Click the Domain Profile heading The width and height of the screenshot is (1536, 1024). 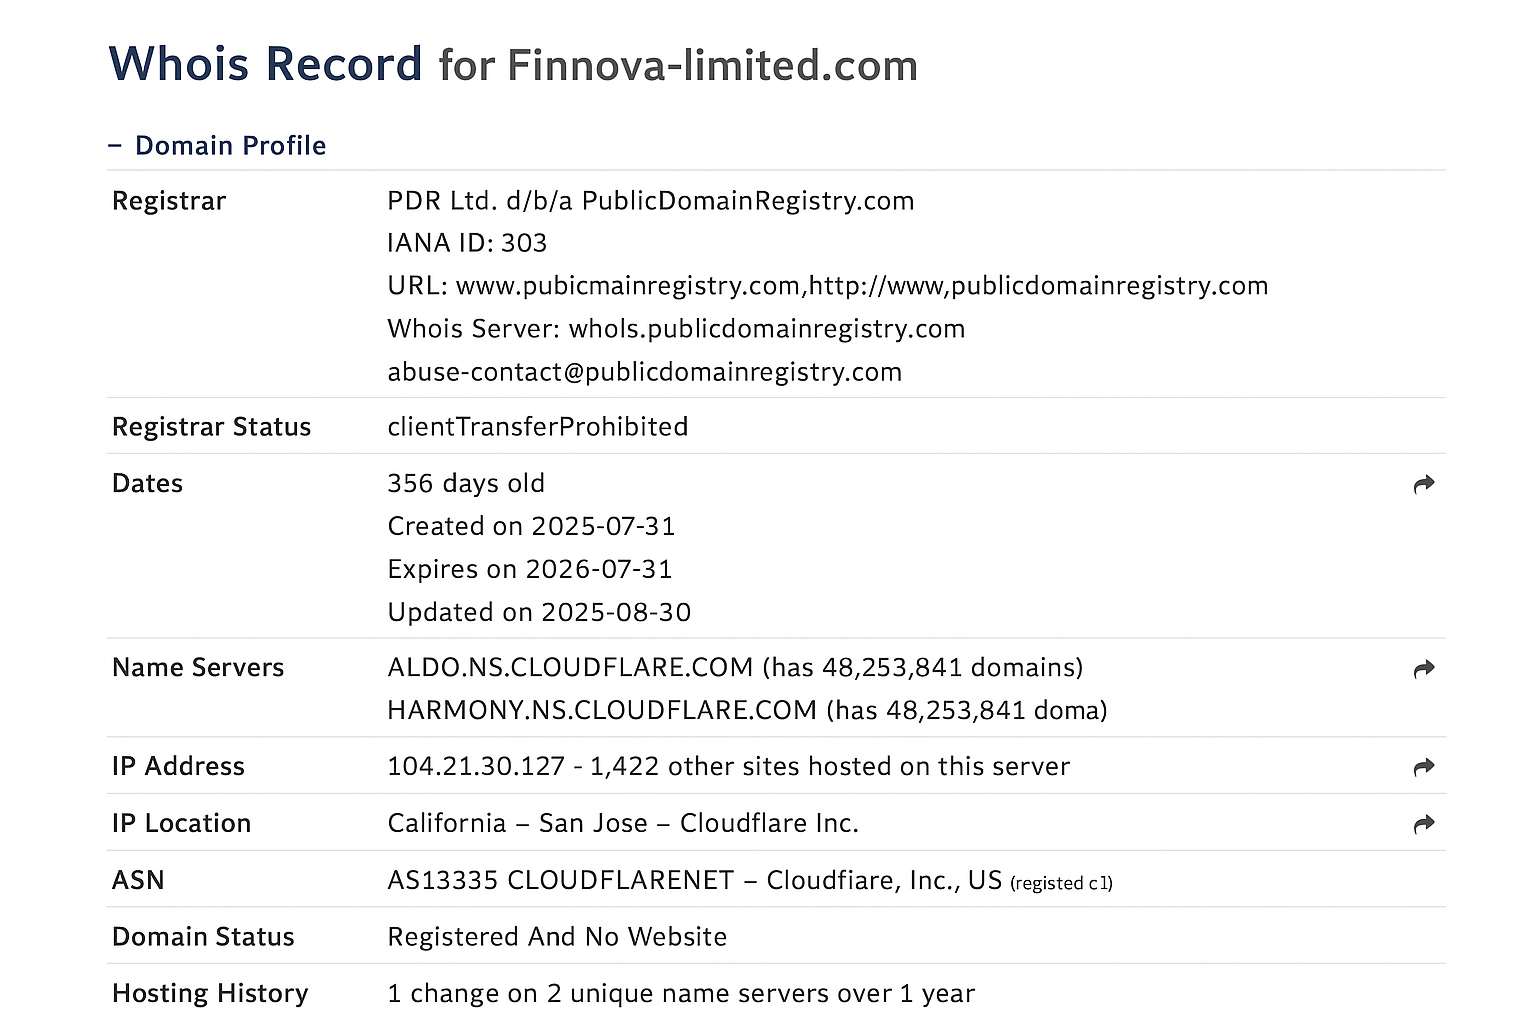click(x=230, y=146)
